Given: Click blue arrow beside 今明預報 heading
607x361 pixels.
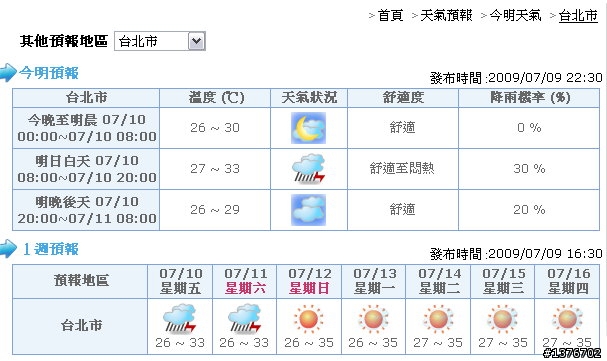Looking at the screenshot, I should click(8, 72).
